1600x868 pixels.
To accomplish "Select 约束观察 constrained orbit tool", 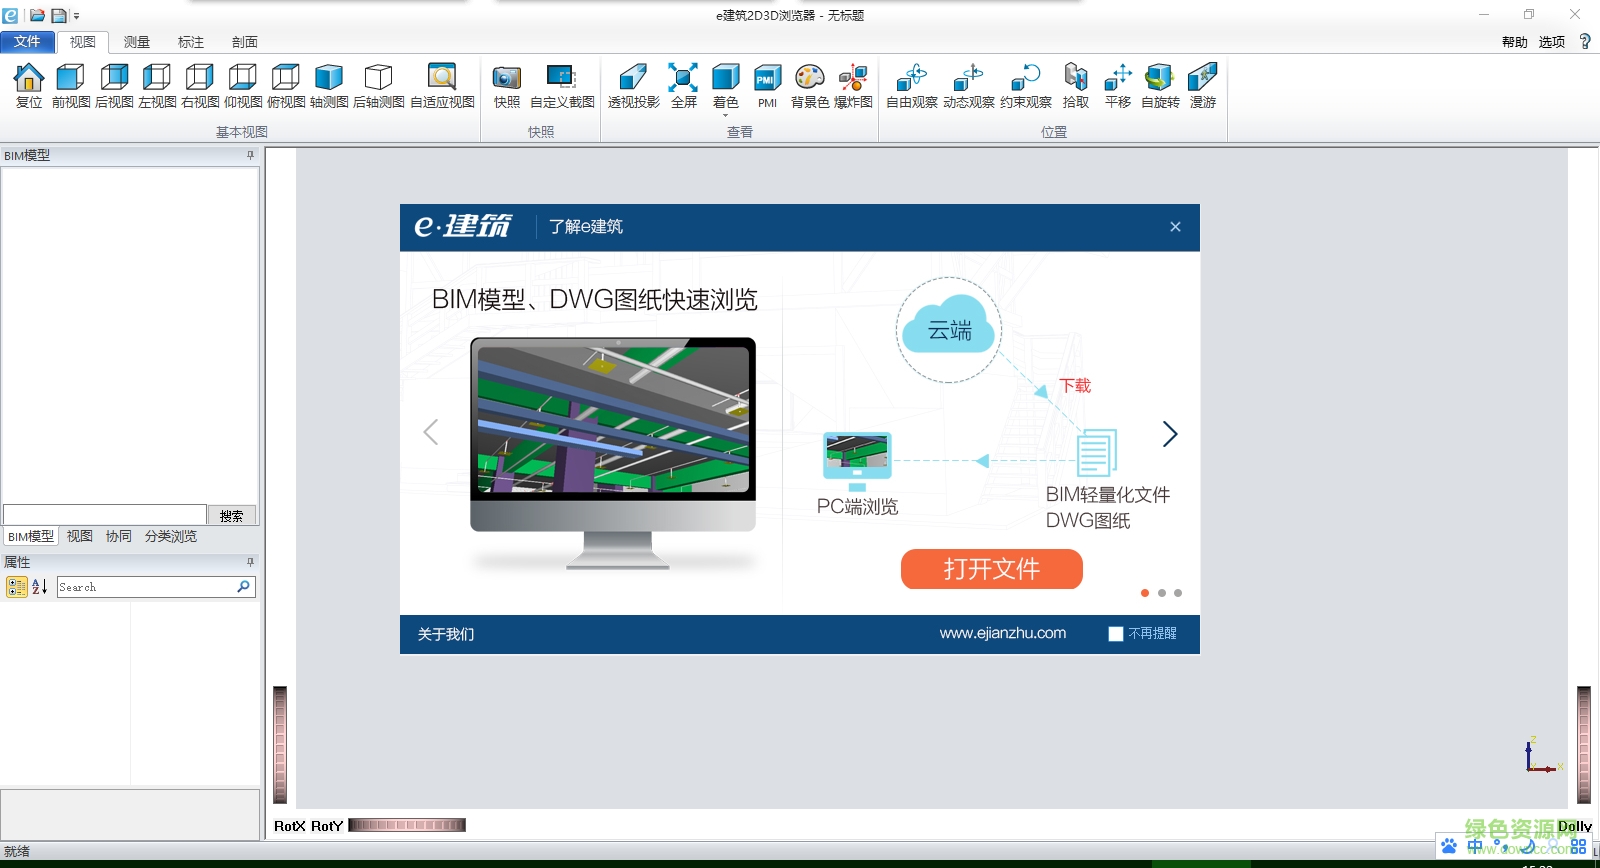I will coord(1026,86).
